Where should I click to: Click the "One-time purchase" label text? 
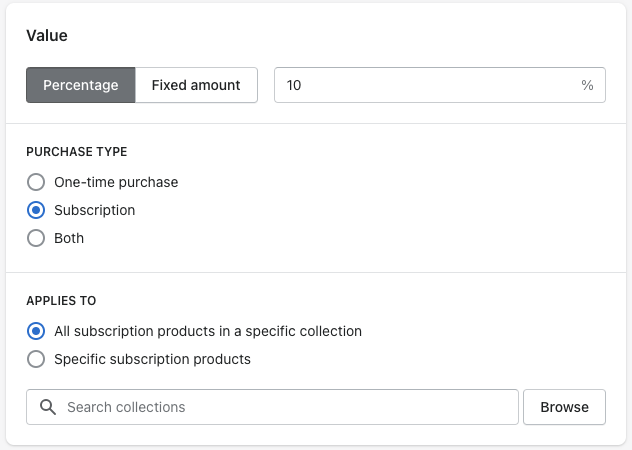tap(116, 182)
